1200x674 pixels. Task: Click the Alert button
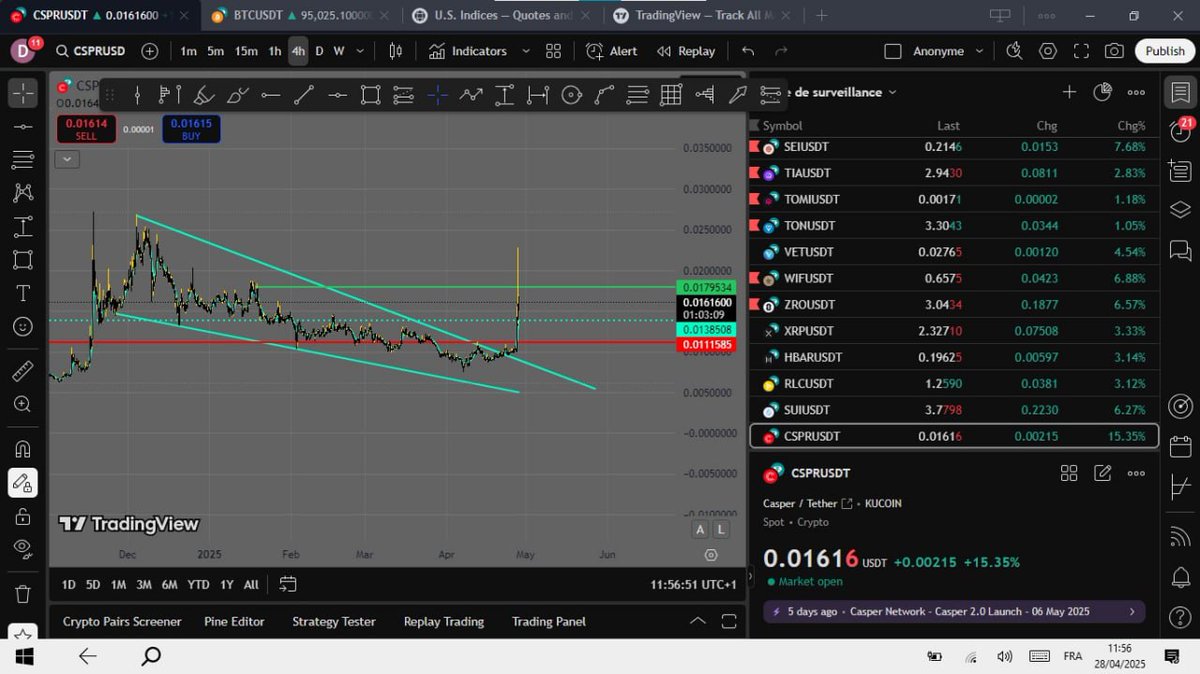612,51
